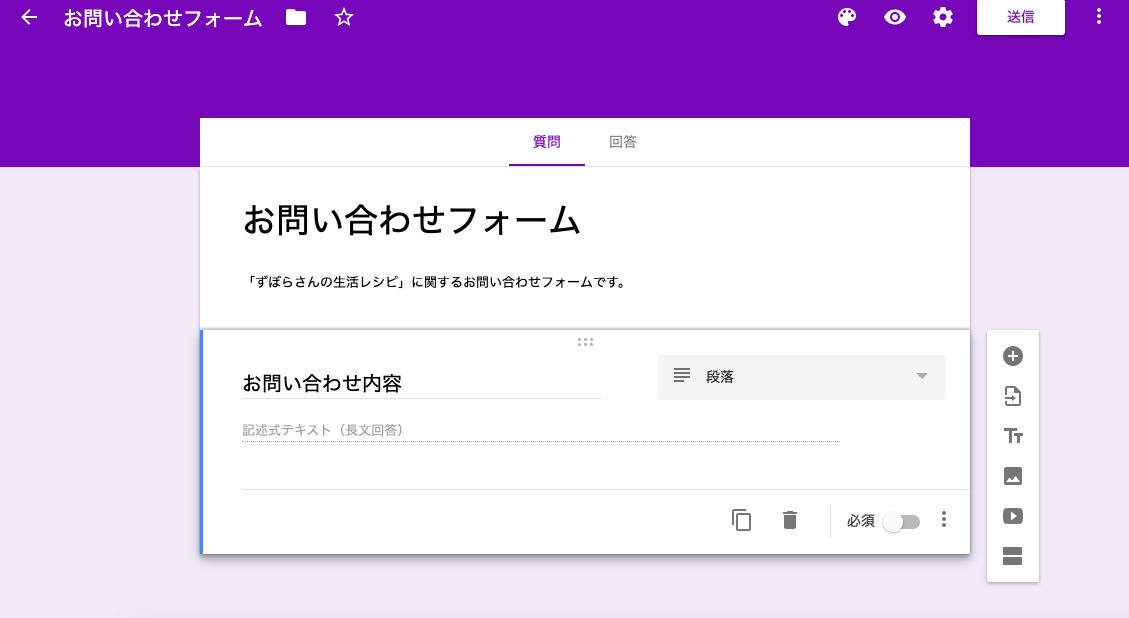Edit the question title お問い合わせ内容
Viewport: 1129px width, 618px height.
(421, 383)
